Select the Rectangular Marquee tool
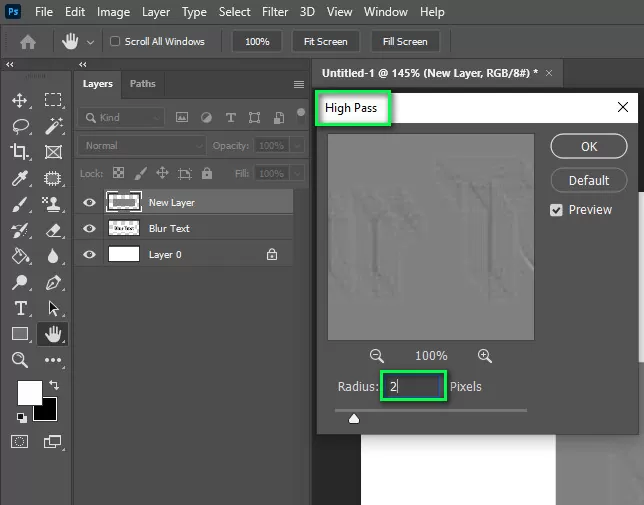This screenshot has height=505, width=644. (53, 100)
